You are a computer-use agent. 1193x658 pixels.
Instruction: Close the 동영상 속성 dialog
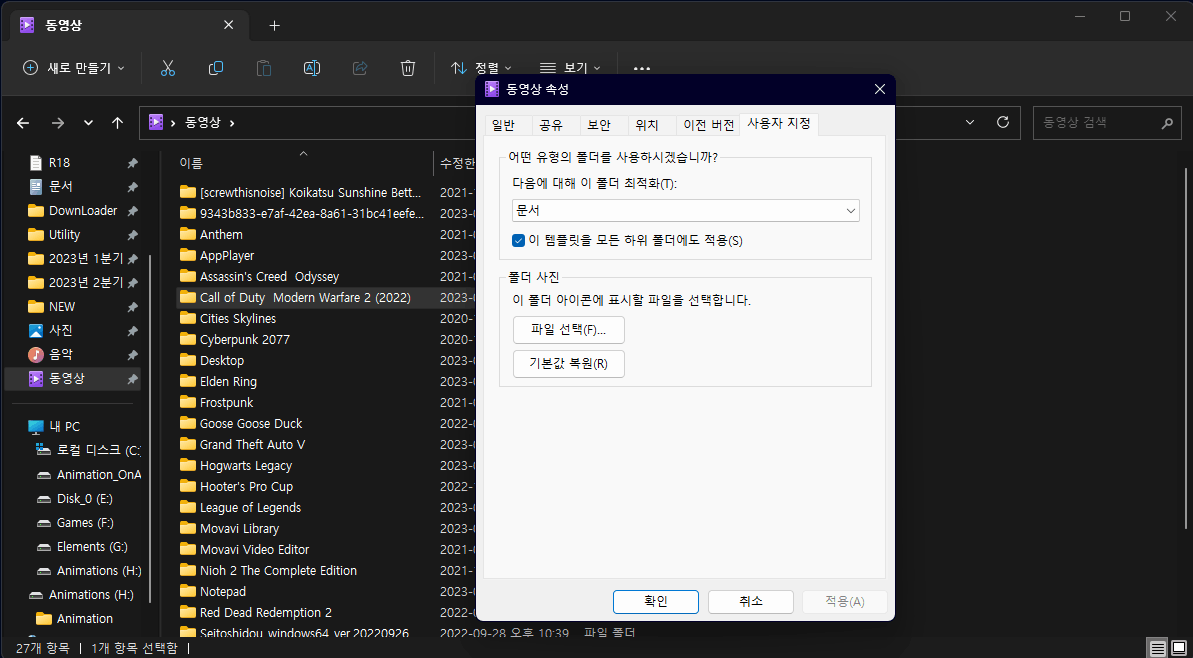click(880, 89)
